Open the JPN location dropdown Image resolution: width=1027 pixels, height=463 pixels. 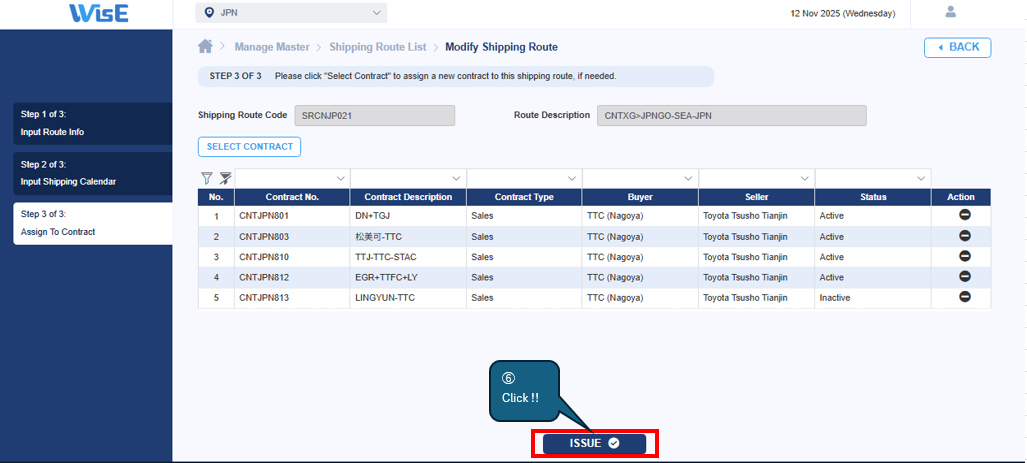(291, 13)
